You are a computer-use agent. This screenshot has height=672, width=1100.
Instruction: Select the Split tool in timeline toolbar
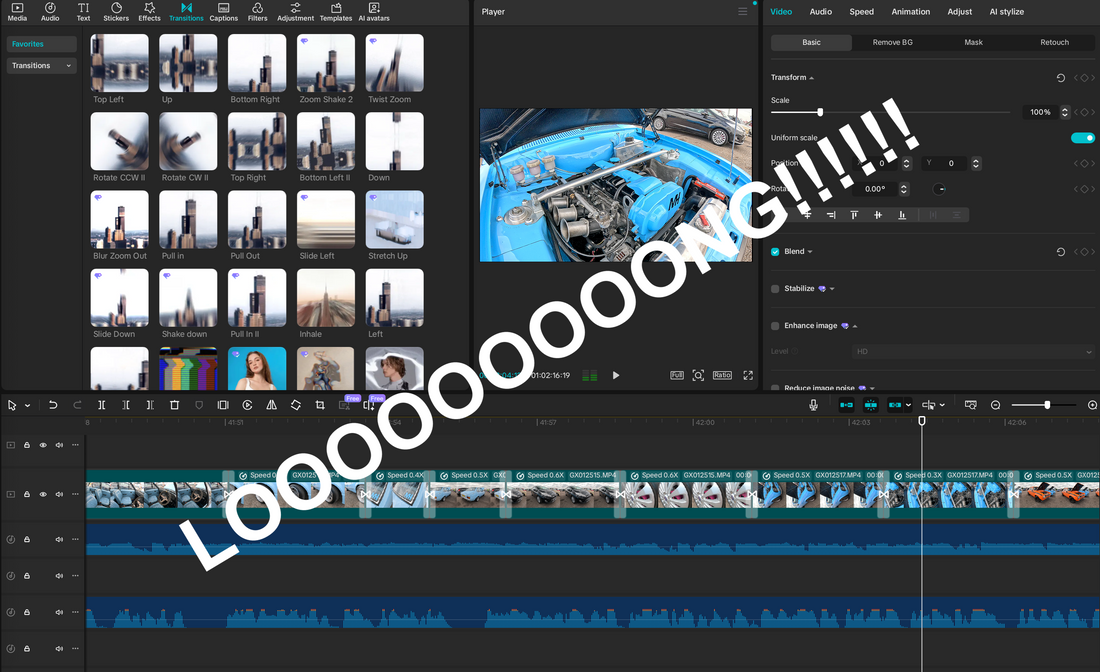(103, 405)
